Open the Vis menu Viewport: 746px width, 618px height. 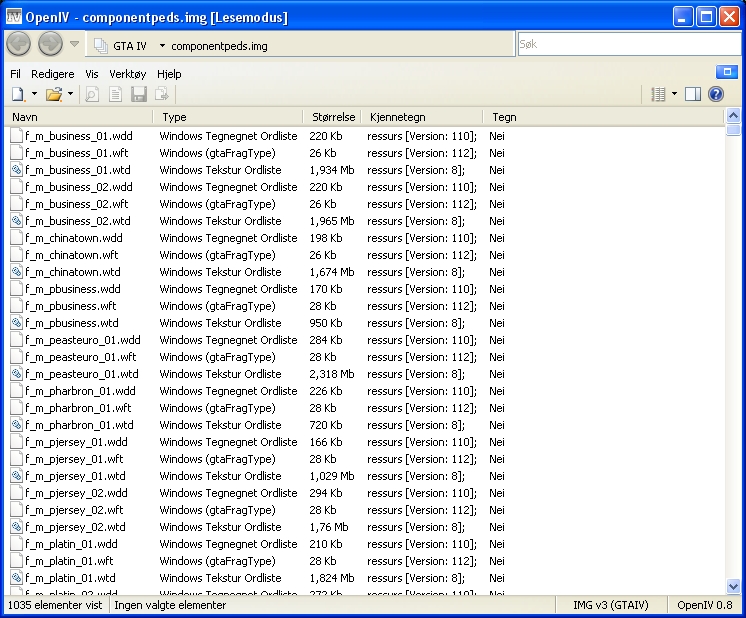[92, 74]
